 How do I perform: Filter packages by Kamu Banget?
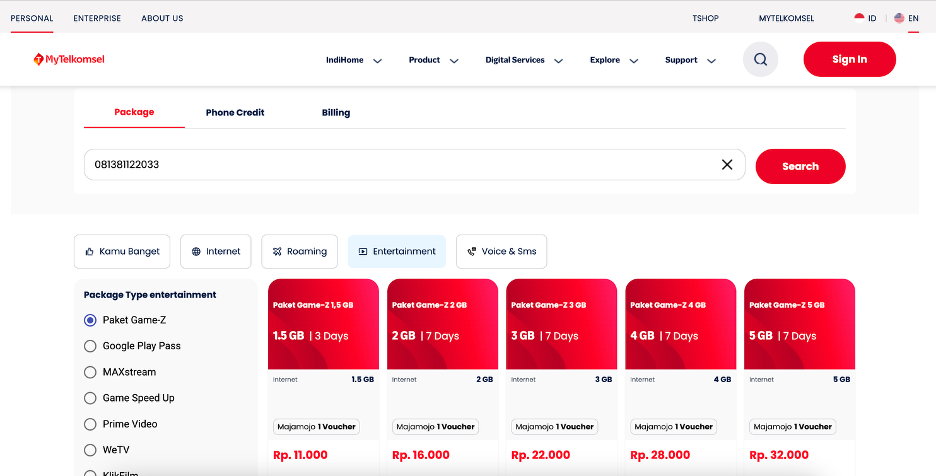(122, 251)
